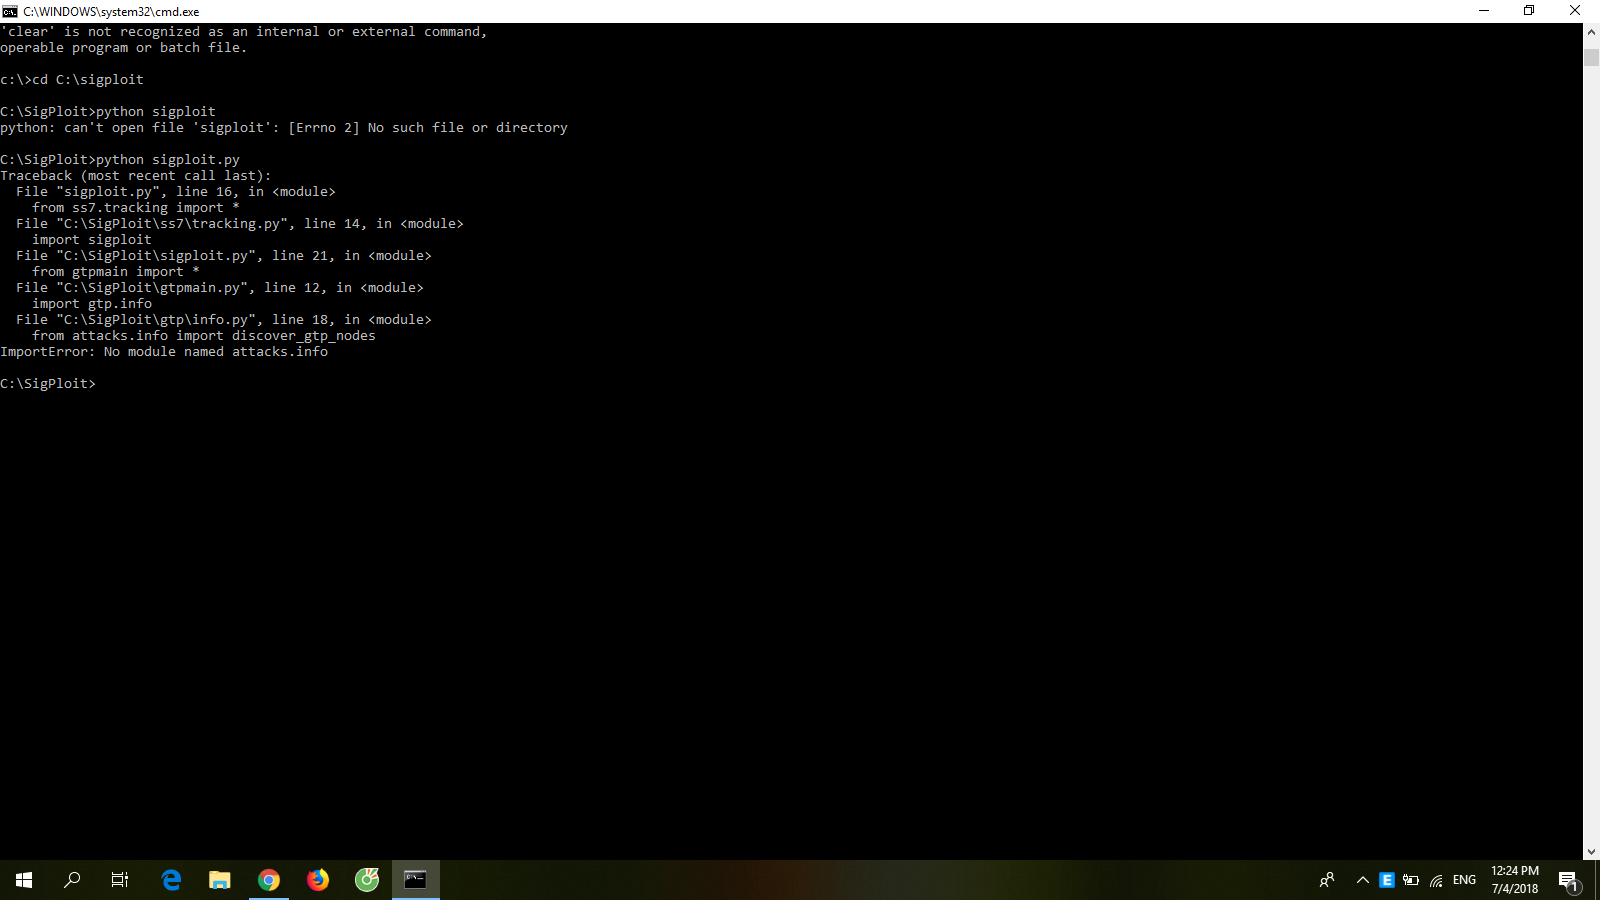This screenshot has height=900, width=1600.
Task: Click the blue Edge icon in system tray
Action: pos(1386,880)
